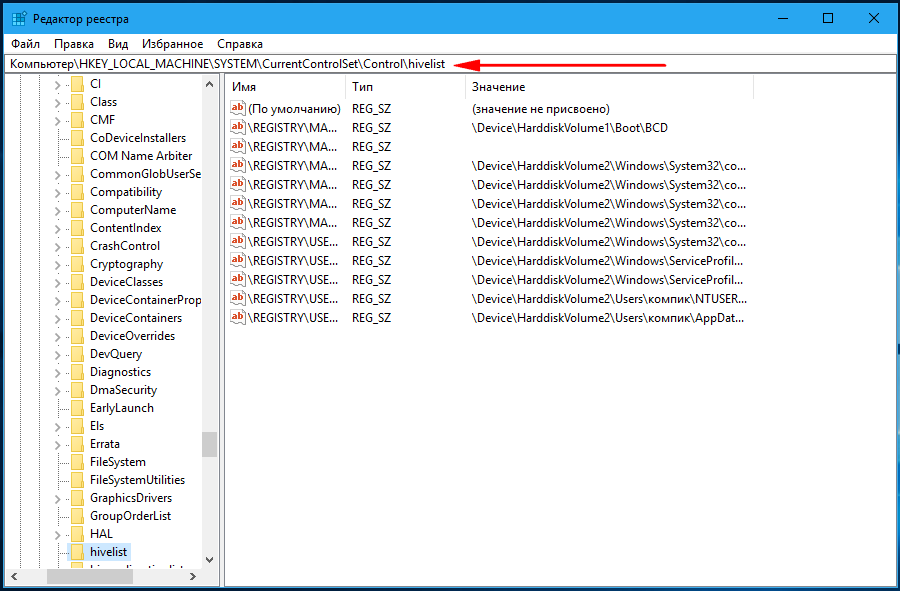This screenshot has width=900, height=591.
Task: Click the Compatibility folder icon
Action: pos(77,192)
